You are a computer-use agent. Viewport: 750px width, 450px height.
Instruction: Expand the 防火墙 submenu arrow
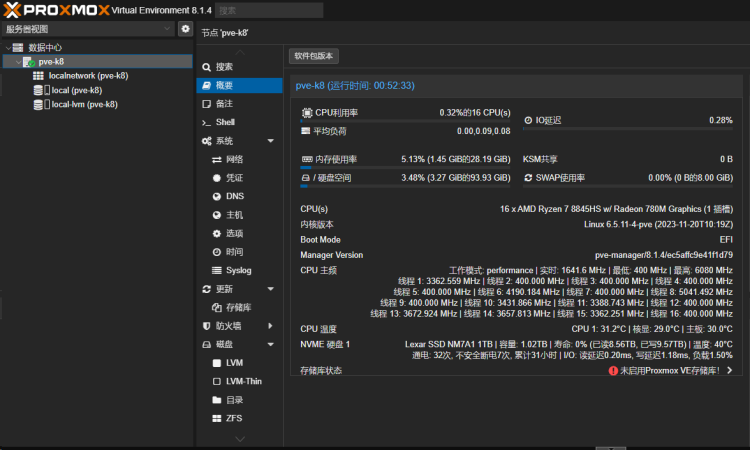pyautogui.click(x=270, y=326)
